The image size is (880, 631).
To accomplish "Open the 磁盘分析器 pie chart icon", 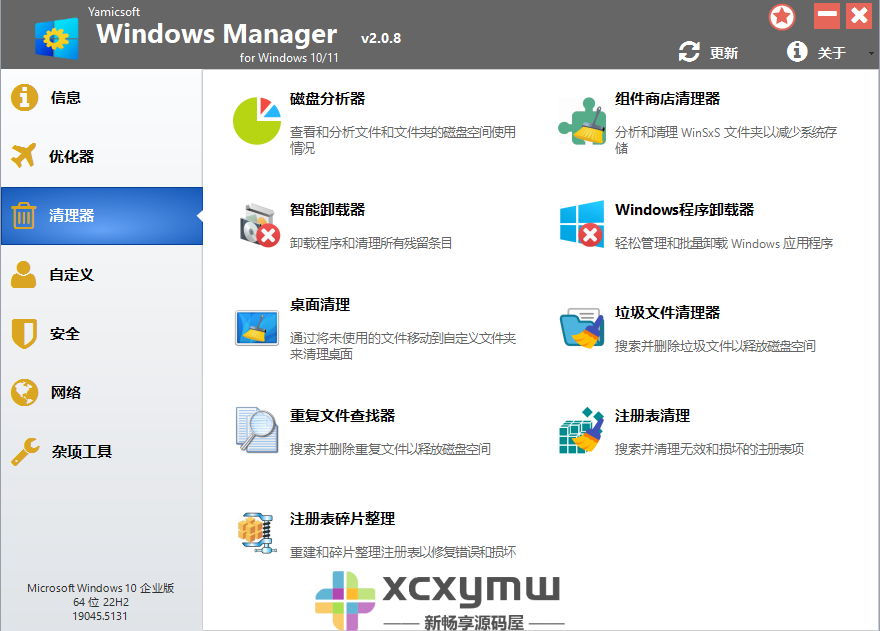I will tap(257, 120).
